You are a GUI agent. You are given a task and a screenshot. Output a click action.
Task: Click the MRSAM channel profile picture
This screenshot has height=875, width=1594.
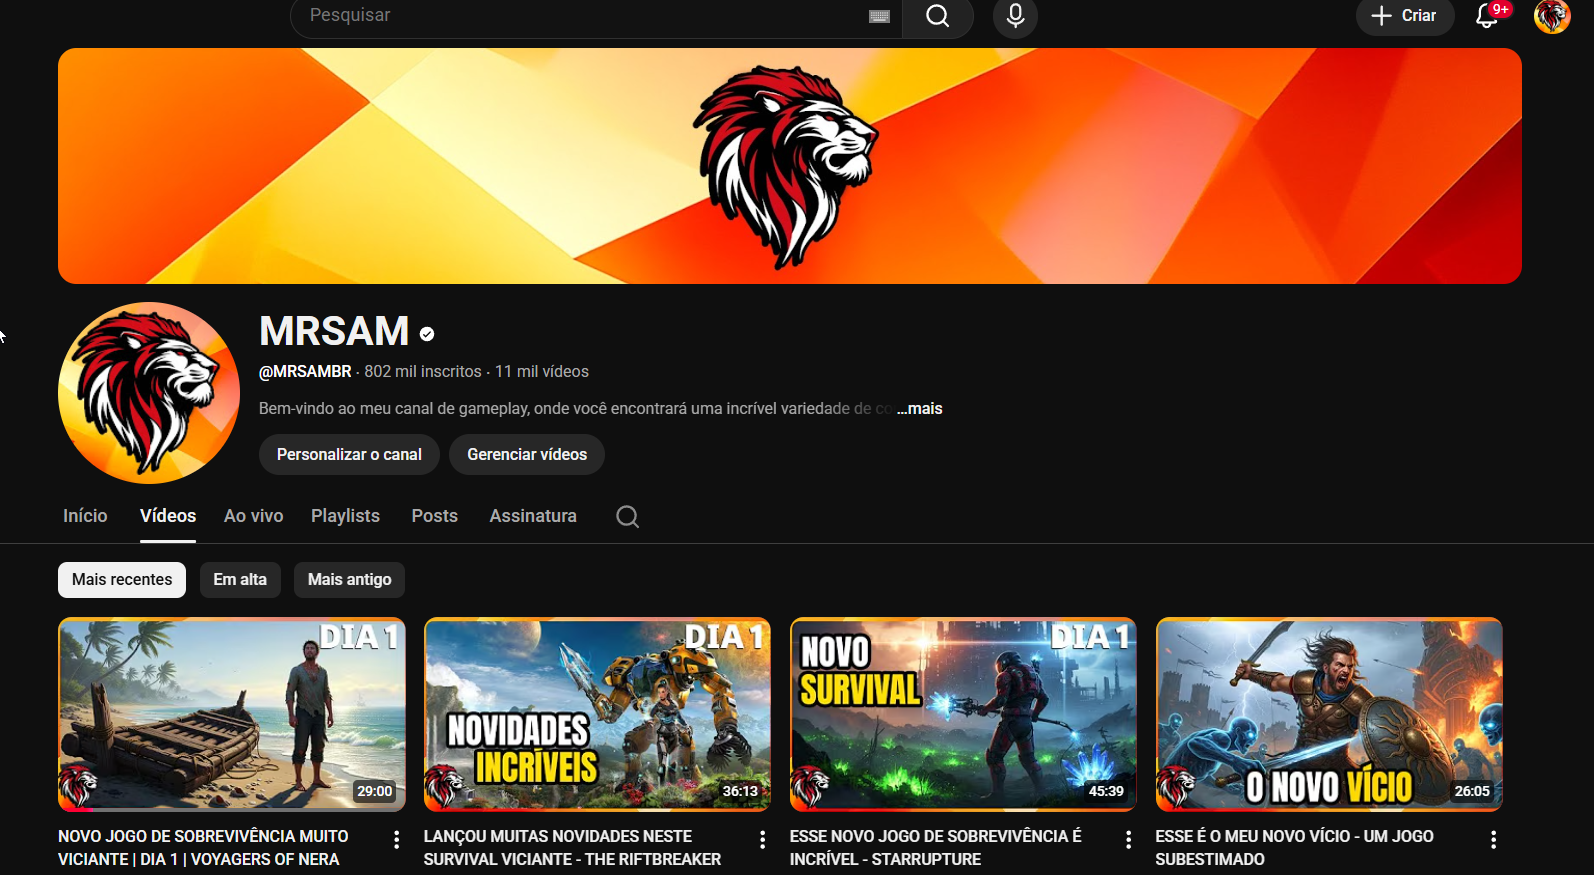click(x=149, y=393)
